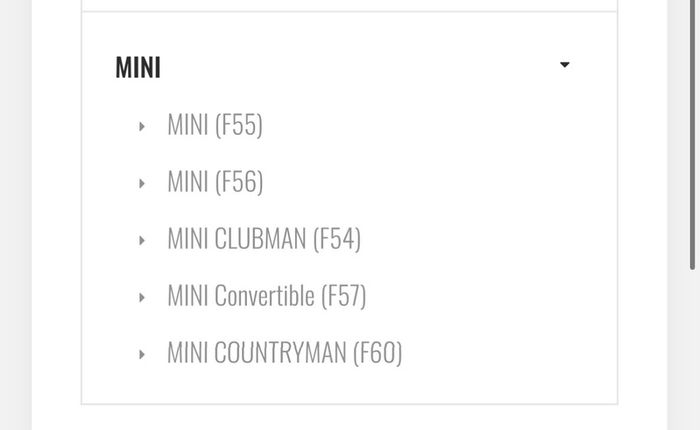This screenshot has width=700, height=430.
Task: Click the page scrollbar thumb
Action: [x=692, y=134]
